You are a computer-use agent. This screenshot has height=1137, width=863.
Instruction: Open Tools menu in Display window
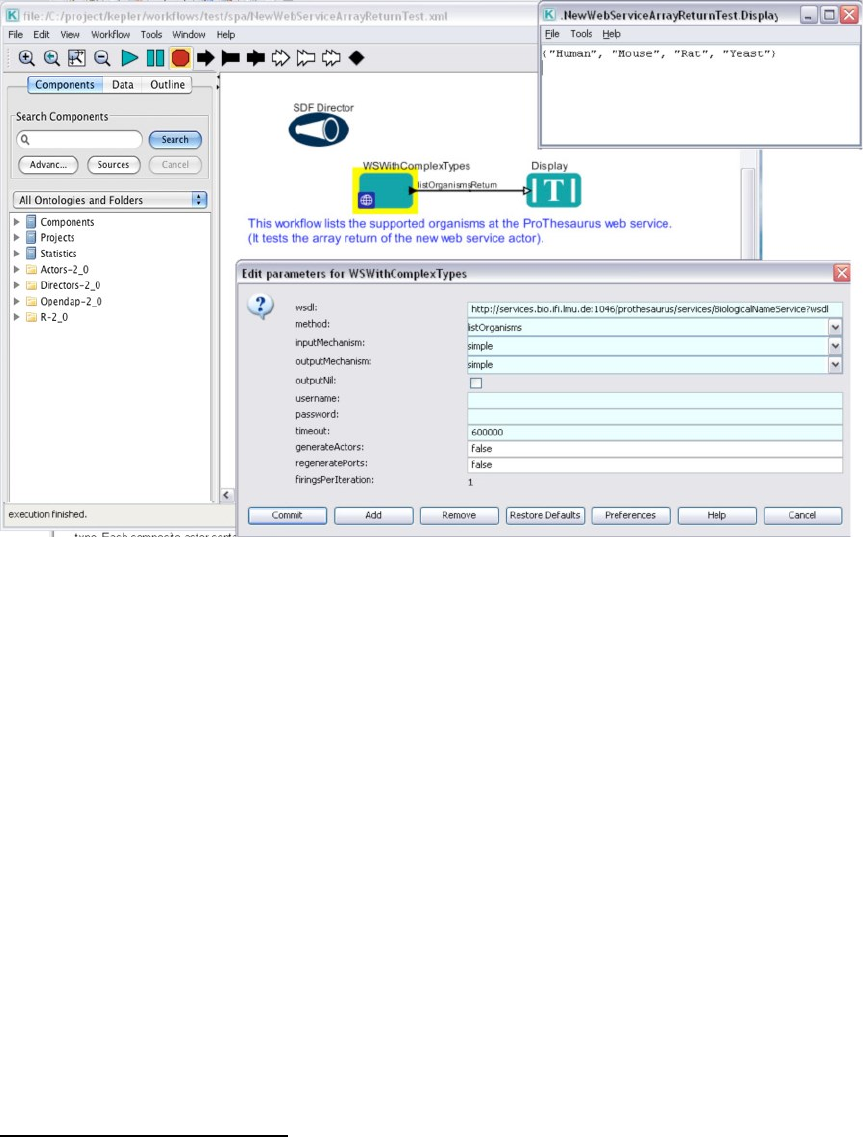581,34
